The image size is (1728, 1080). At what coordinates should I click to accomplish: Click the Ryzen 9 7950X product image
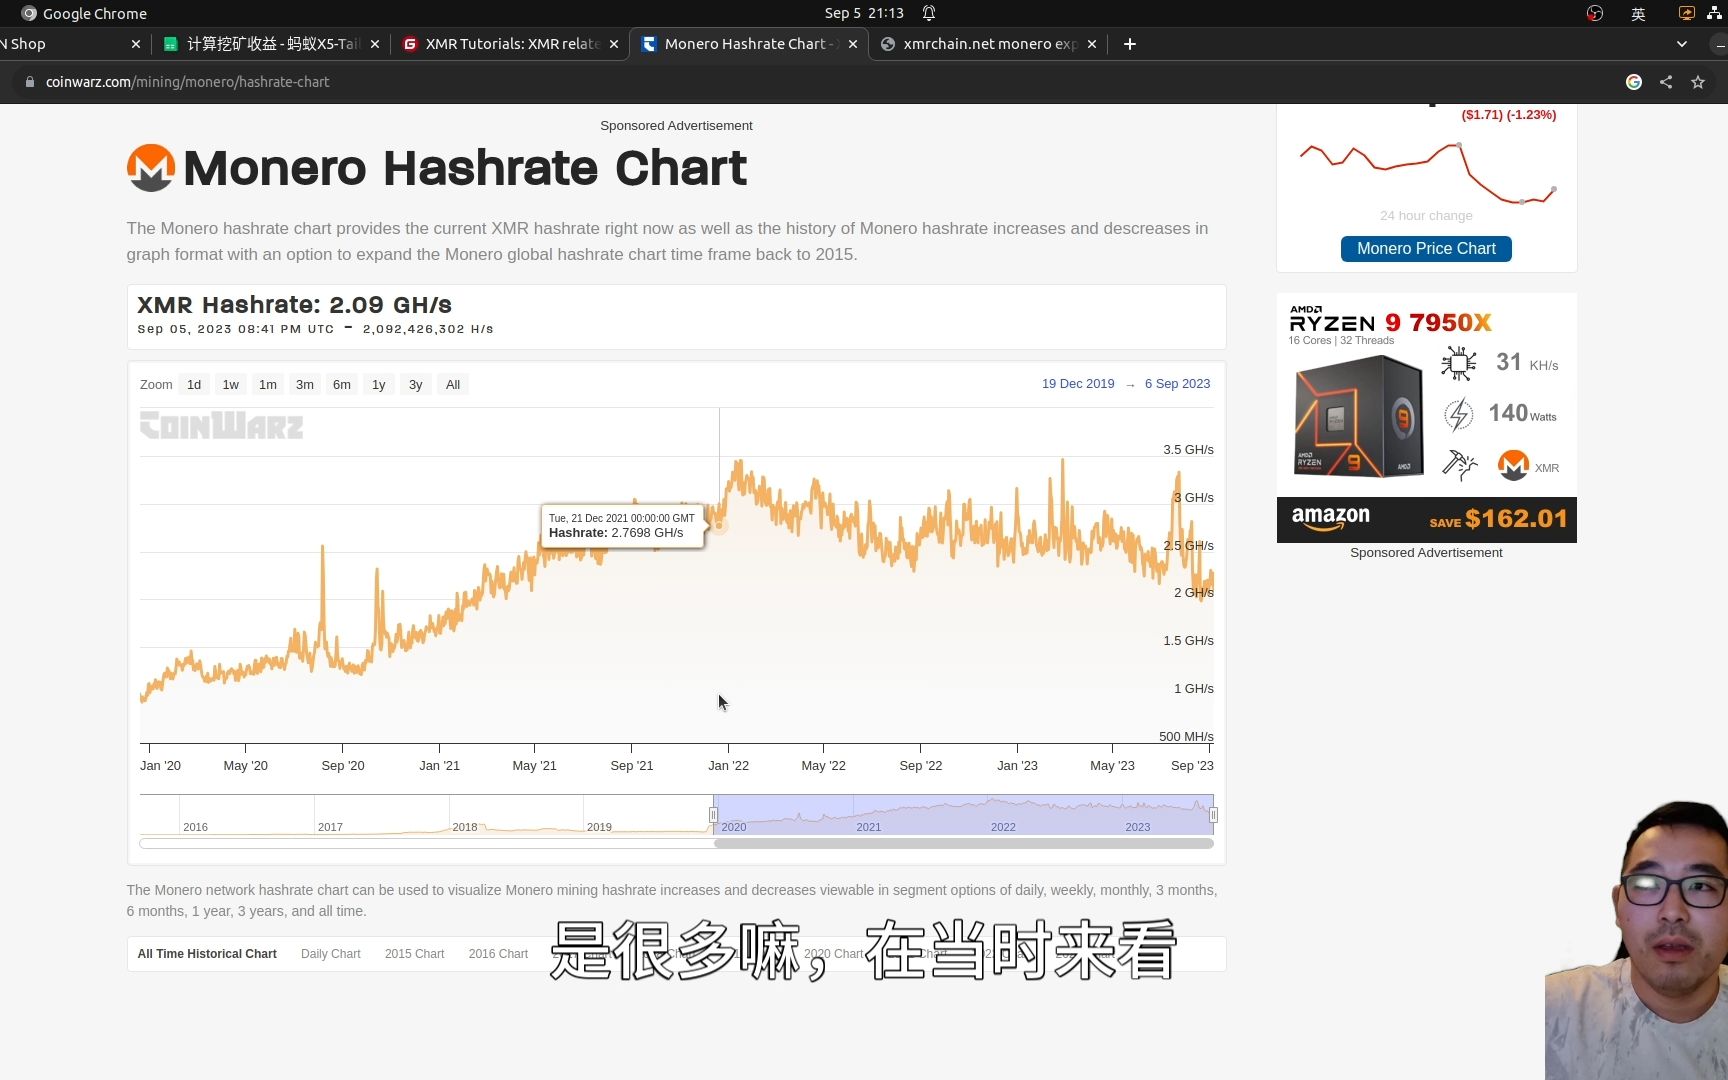(1358, 416)
